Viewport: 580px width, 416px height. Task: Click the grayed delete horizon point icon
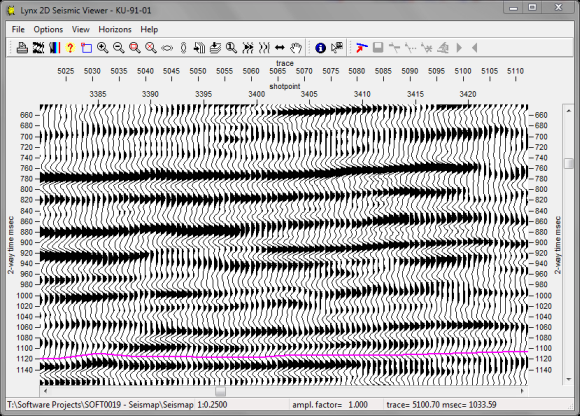coord(426,48)
